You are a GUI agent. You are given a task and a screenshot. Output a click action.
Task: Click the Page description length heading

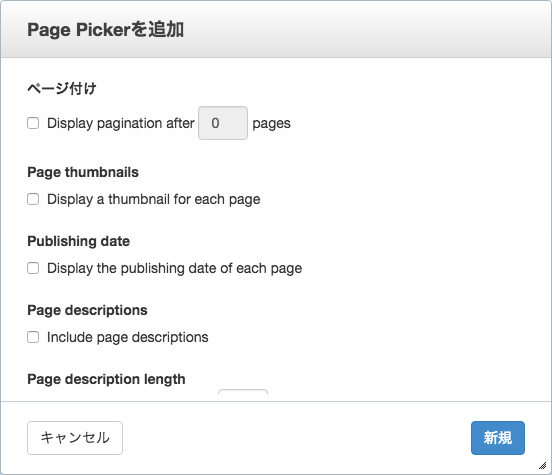coord(106,379)
